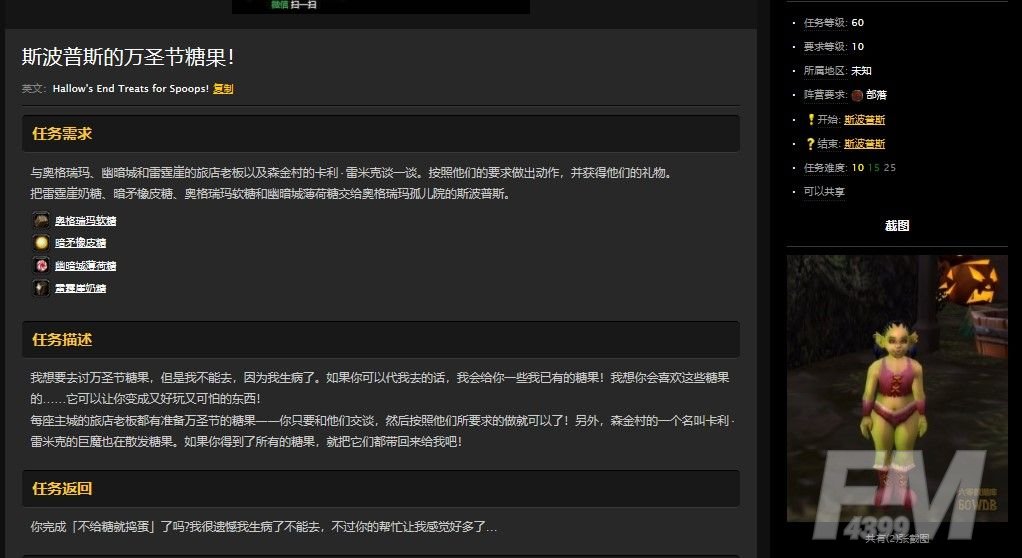Image resolution: width=1022 pixels, height=558 pixels.
Task: Click the yellow question mark quest end icon
Action: tap(810, 143)
